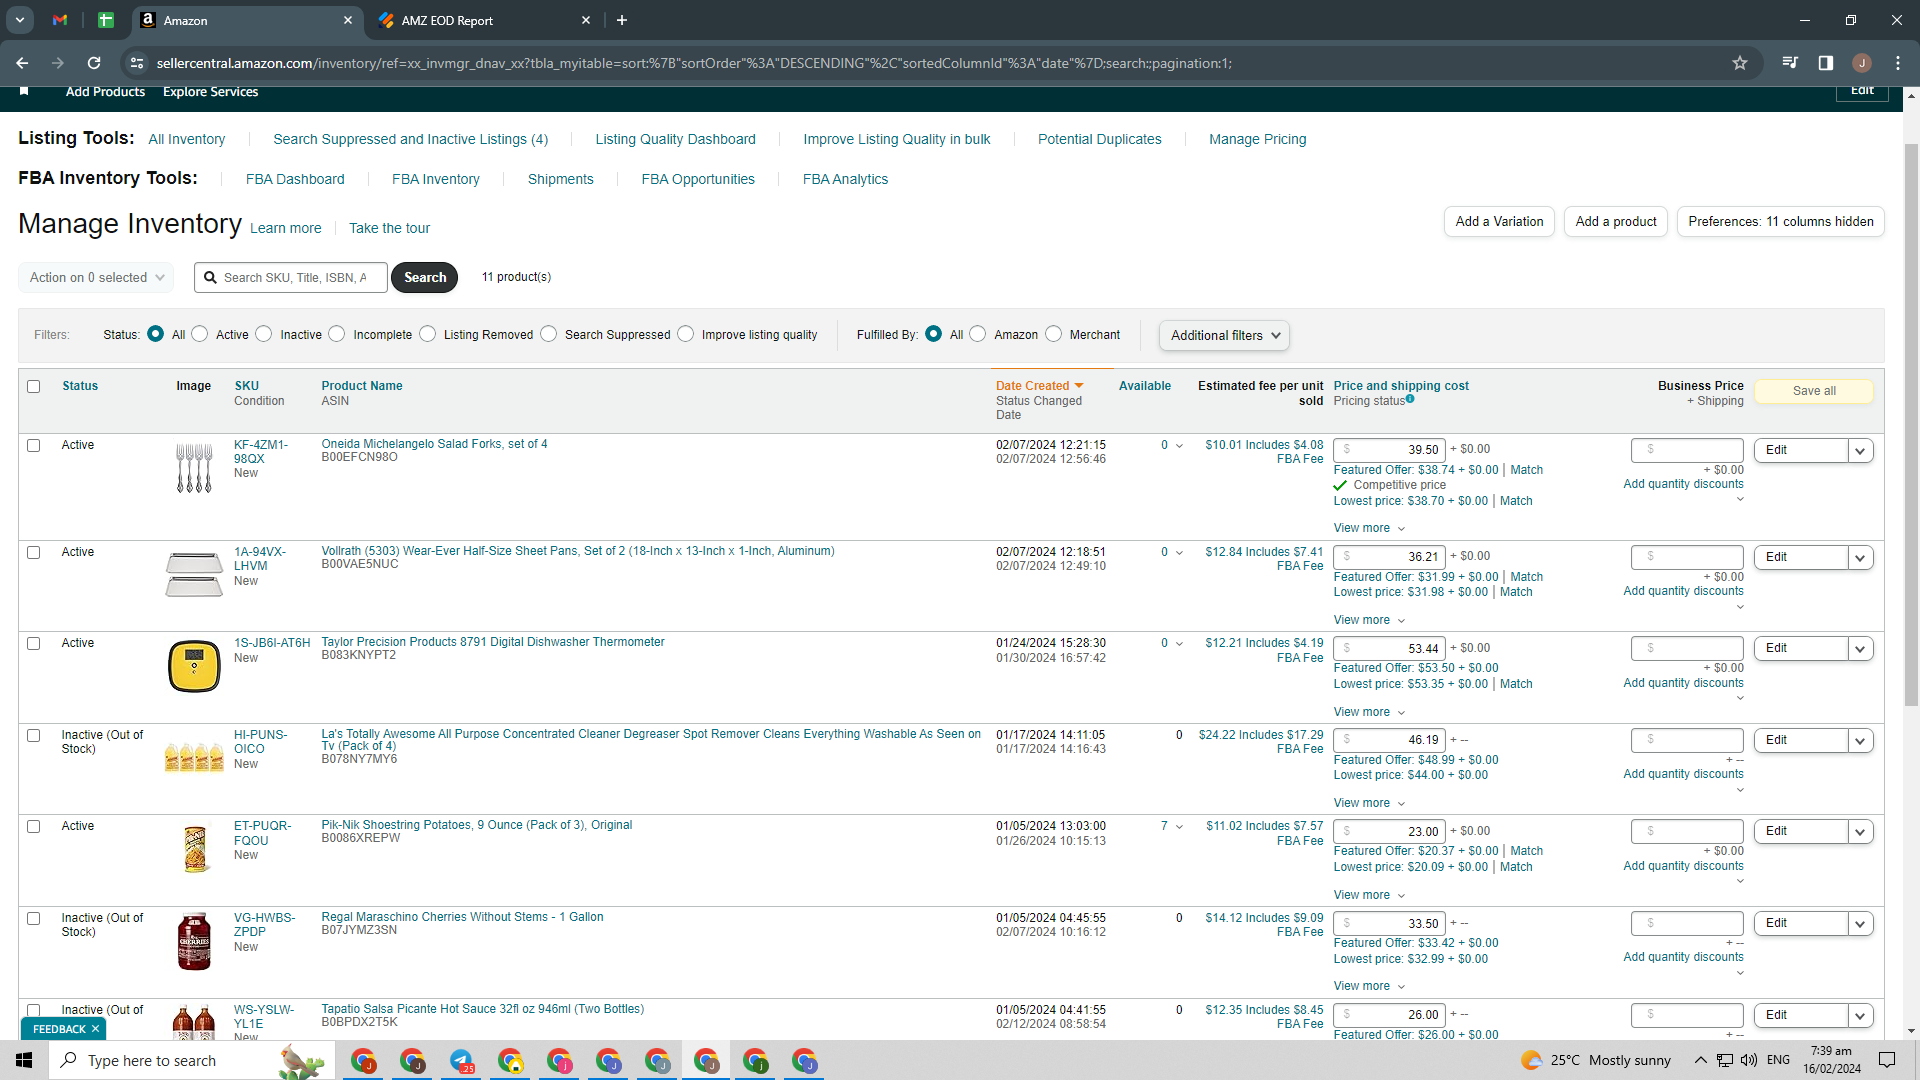
Task: Click the price field showing 39.50
Action: pos(1389,450)
